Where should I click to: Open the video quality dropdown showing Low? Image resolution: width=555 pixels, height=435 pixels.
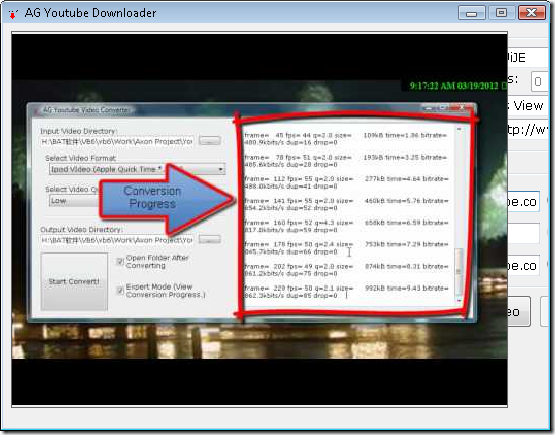pyautogui.click(x=74, y=201)
